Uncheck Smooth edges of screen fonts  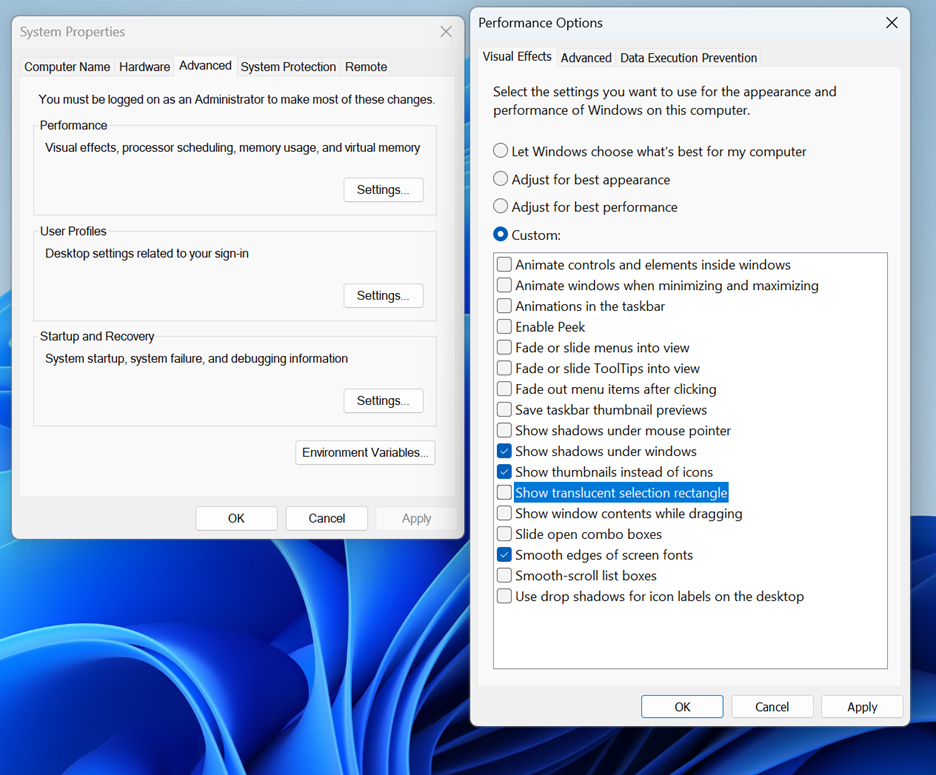(504, 555)
